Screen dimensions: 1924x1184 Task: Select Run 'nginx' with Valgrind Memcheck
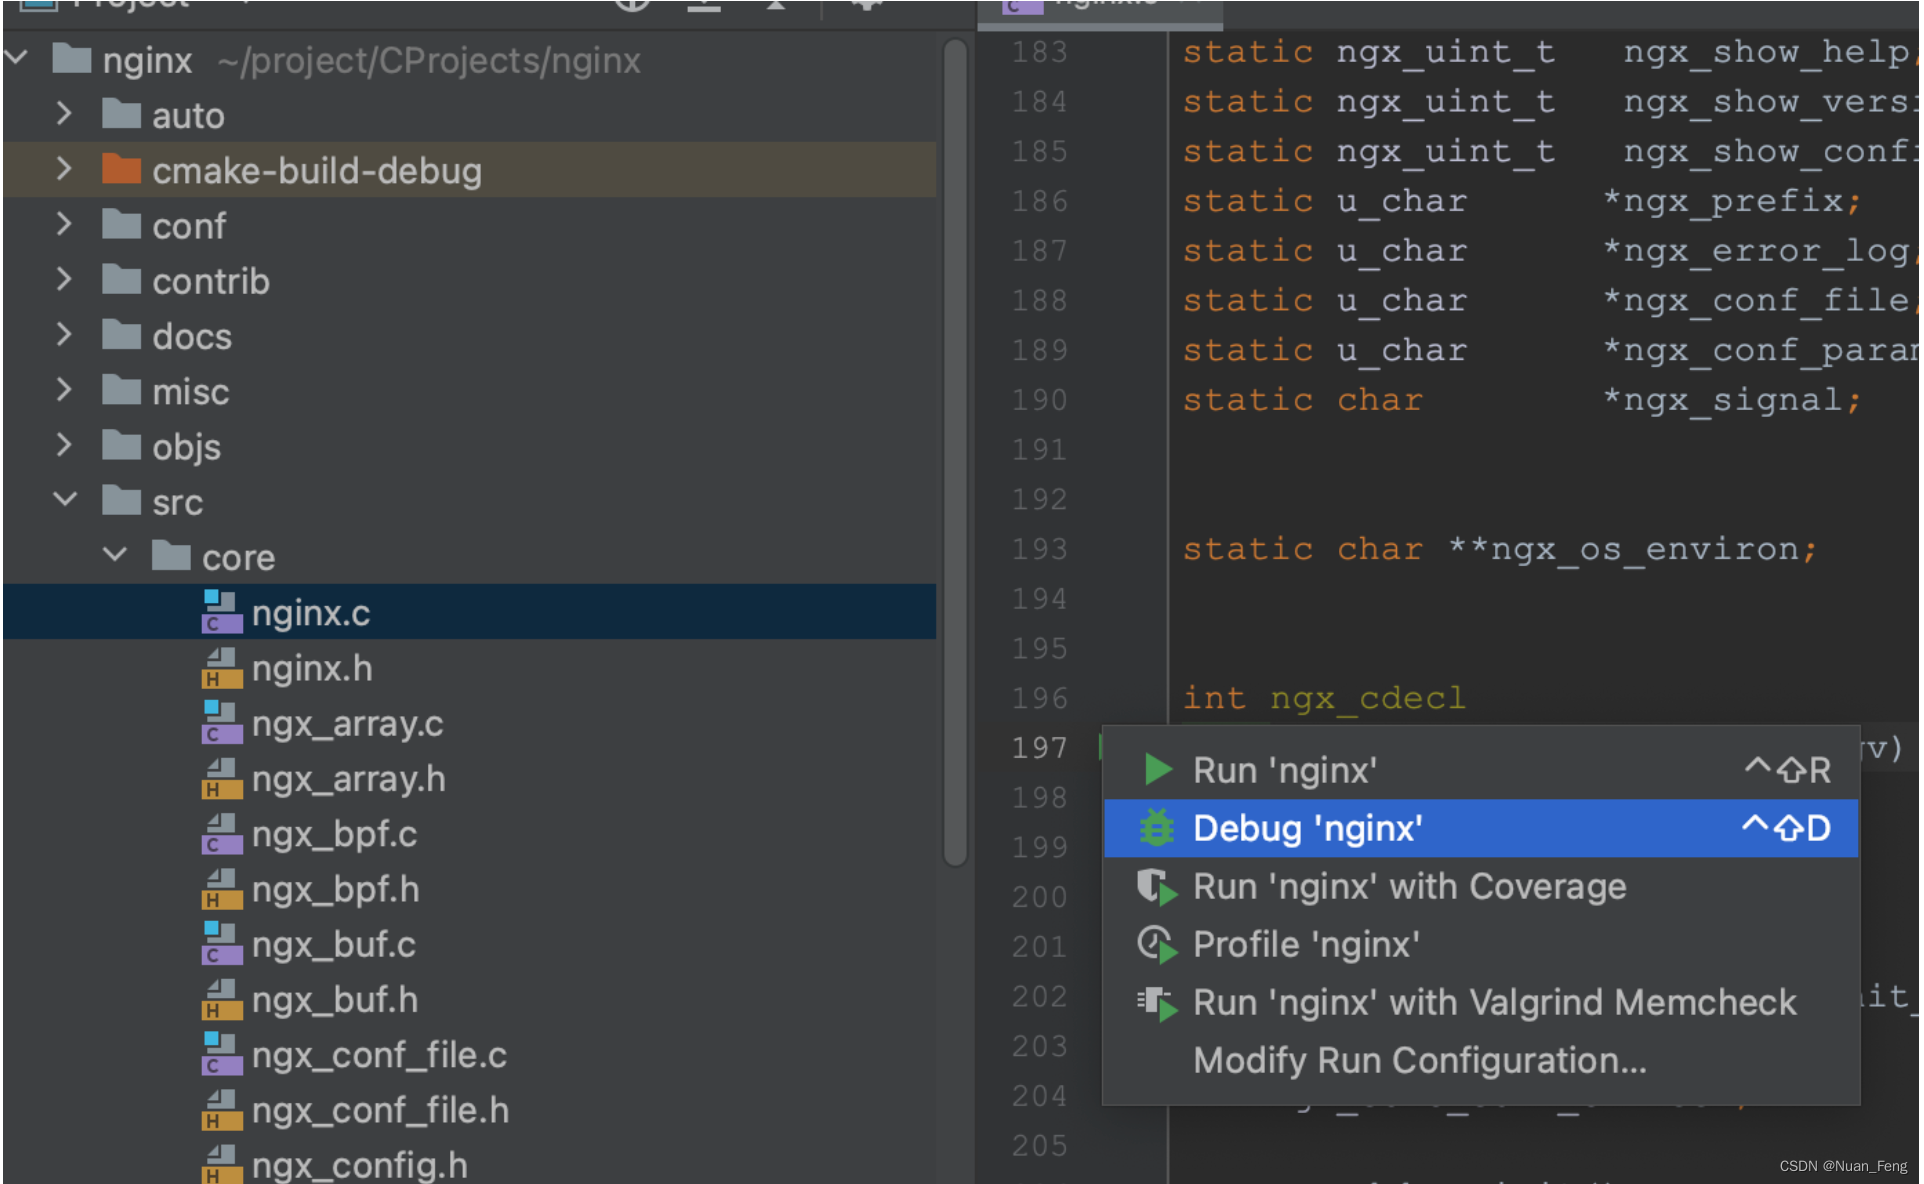pos(1480,1002)
